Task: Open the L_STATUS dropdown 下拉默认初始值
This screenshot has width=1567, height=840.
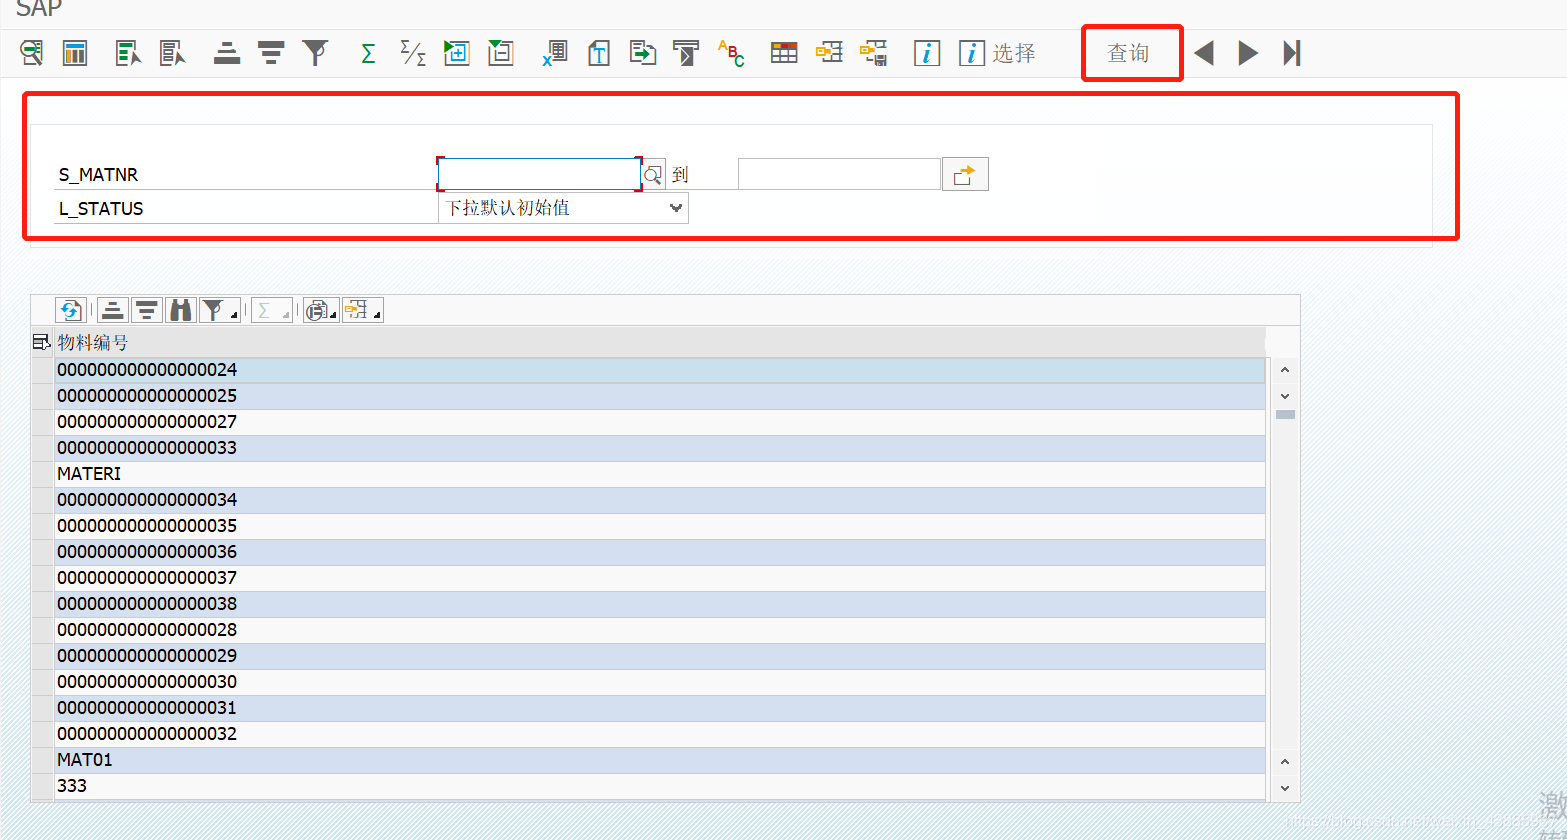Action: click(x=564, y=208)
